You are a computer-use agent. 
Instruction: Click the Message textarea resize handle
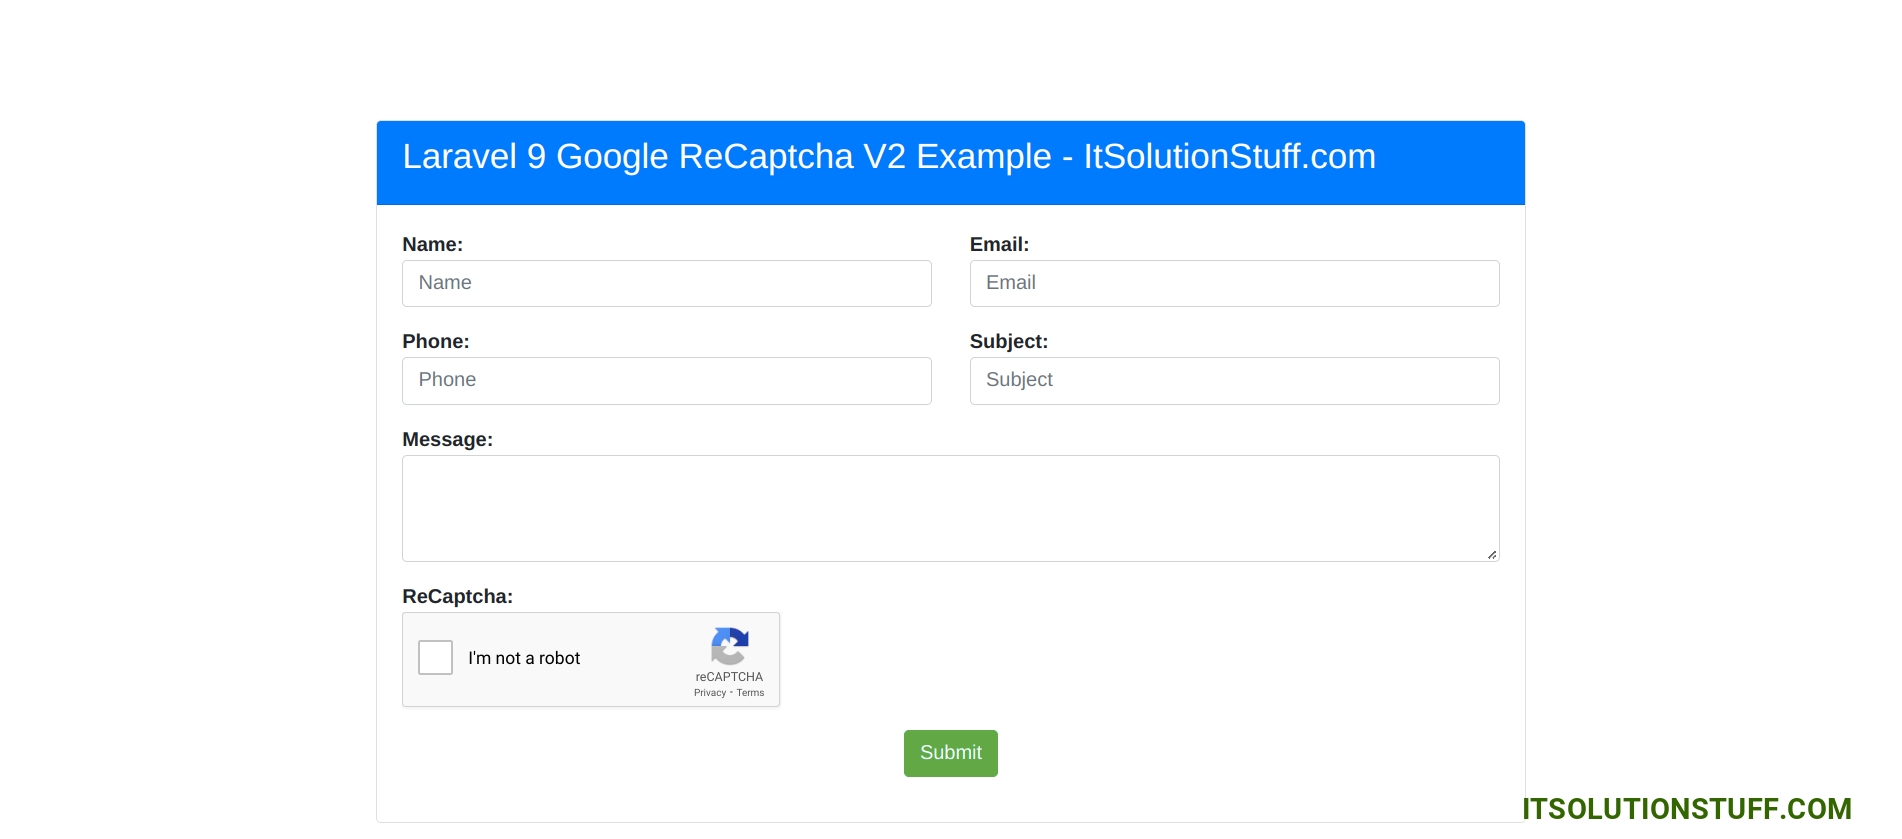pyautogui.click(x=1491, y=554)
